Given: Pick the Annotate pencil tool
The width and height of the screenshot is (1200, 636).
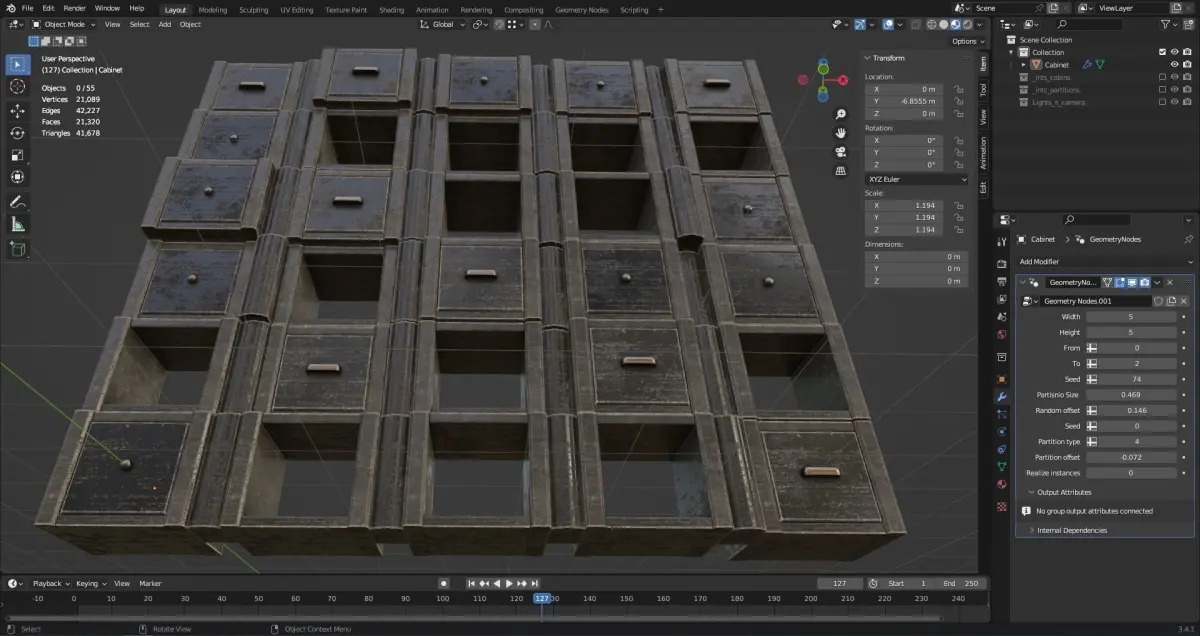Looking at the screenshot, I should click(x=17, y=202).
